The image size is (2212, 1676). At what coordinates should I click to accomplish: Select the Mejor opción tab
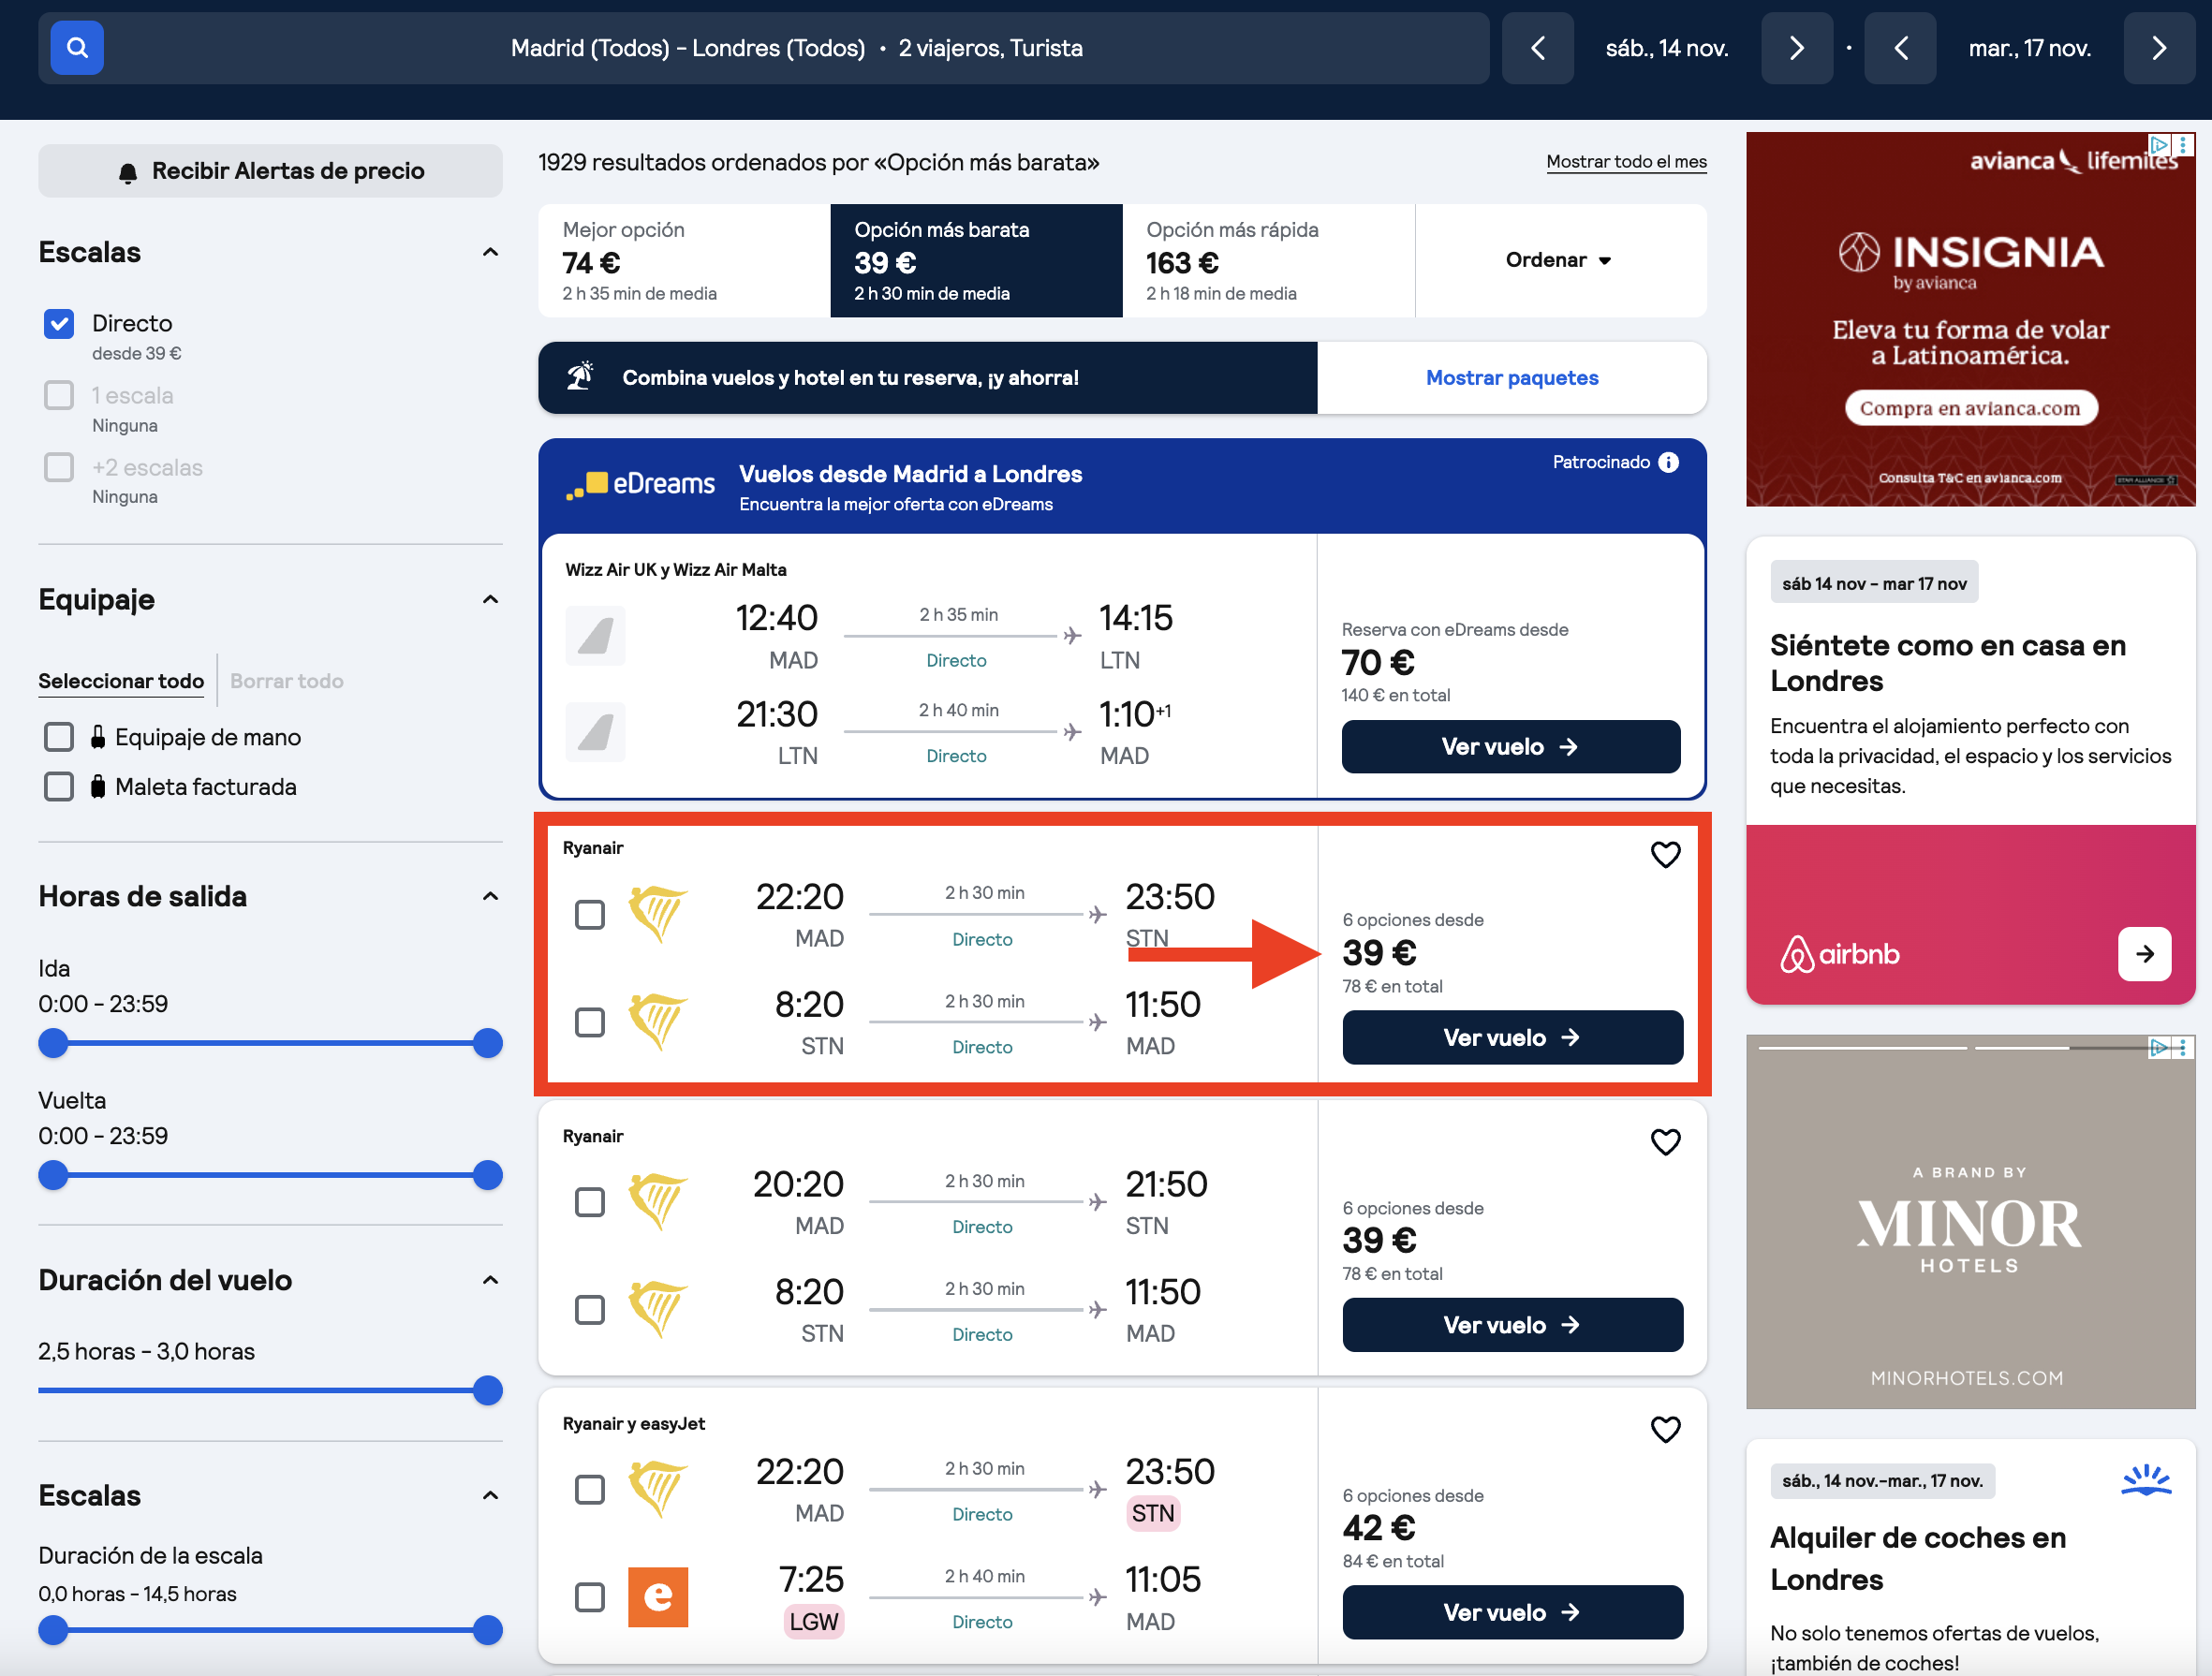pos(684,261)
